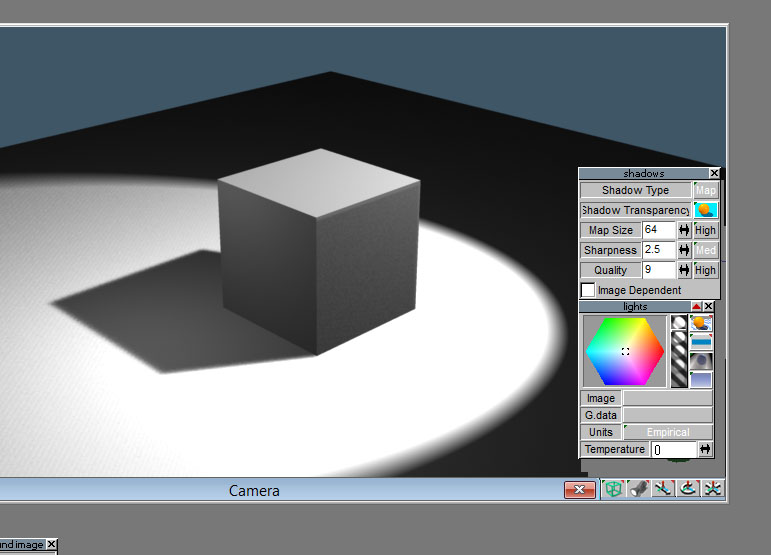This screenshot has height=555, width=771.
Task: Toggle the Med sharpness preset
Action: pos(706,250)
